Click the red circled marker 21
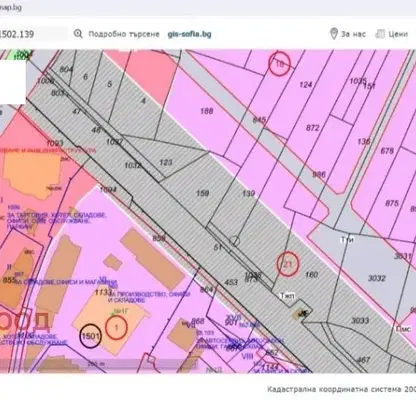Viewport: 416px width, 400px height. point(288,264)
